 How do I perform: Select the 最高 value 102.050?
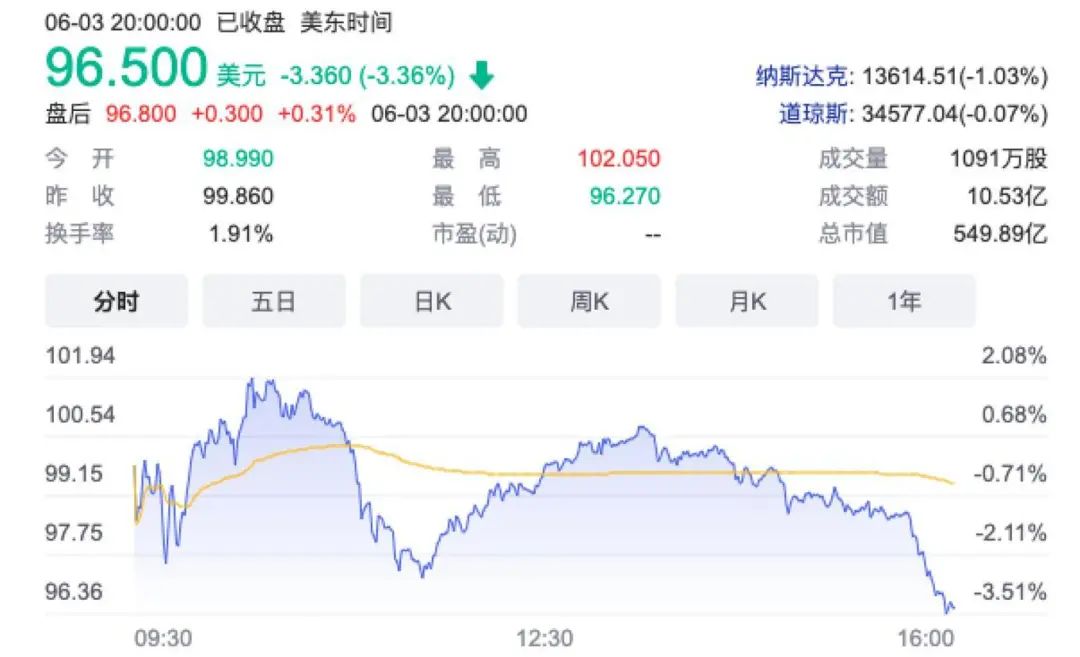(618, 159)
